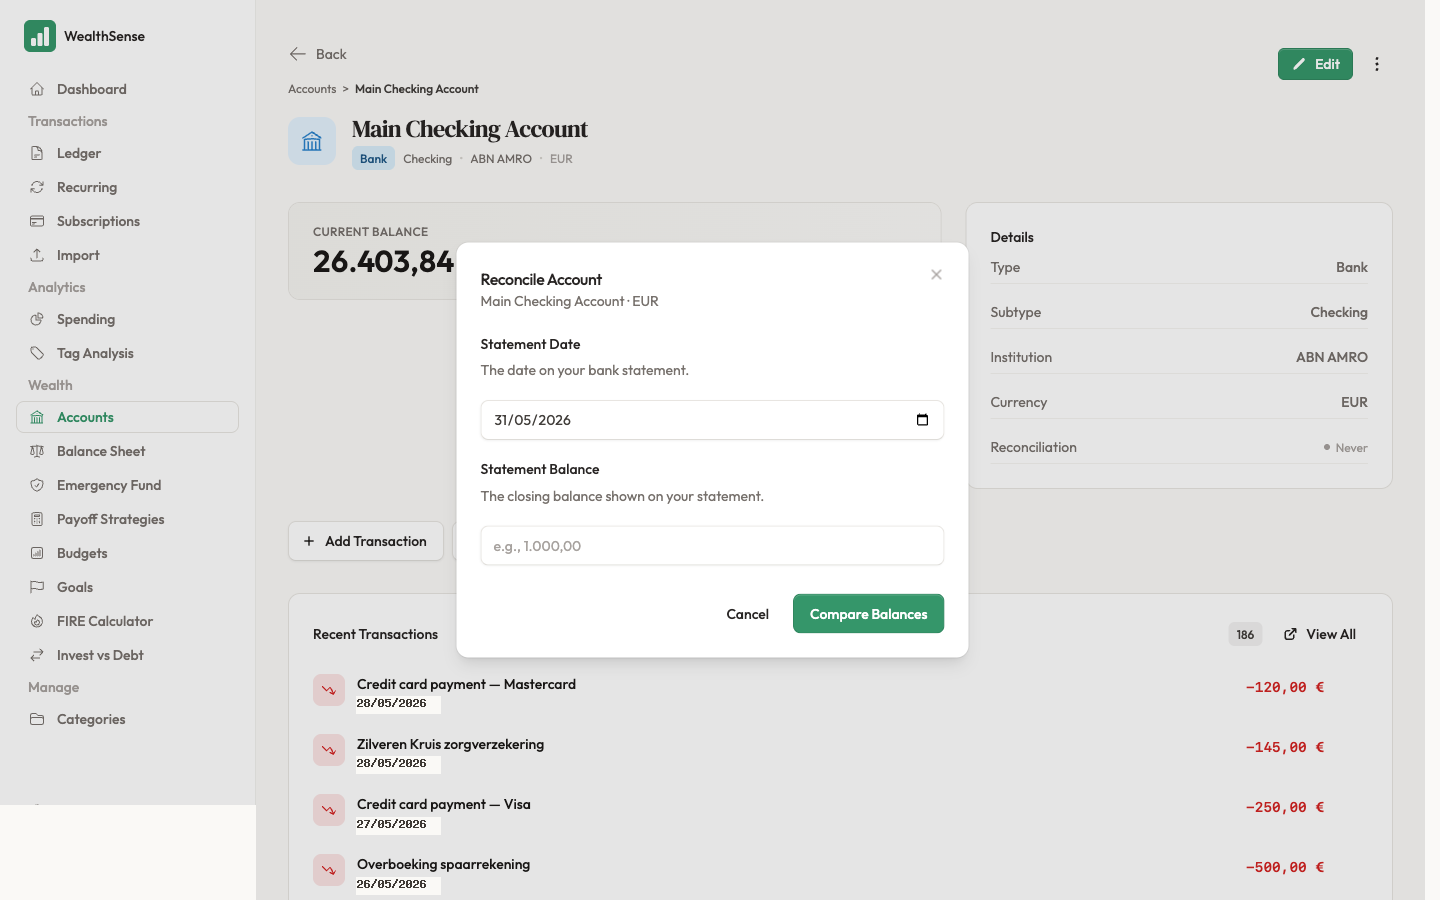Screen dimensions: 1440x900
Task: Click the Accounts breadcrumb link
Action: pos(312,89)
